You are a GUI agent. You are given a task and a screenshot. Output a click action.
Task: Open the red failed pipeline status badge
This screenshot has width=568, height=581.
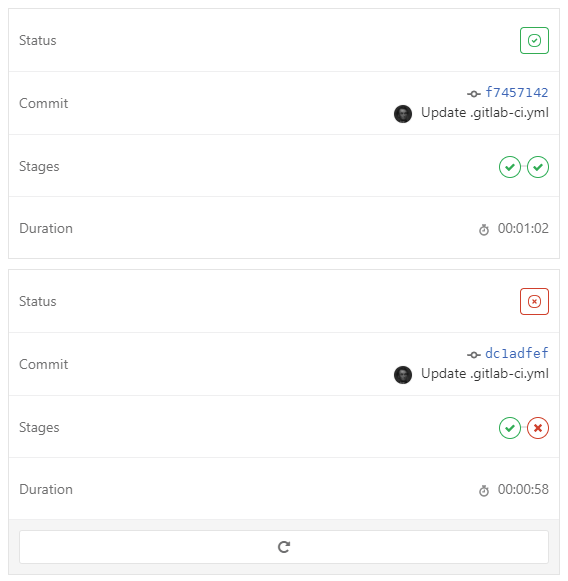coord(534,301)
